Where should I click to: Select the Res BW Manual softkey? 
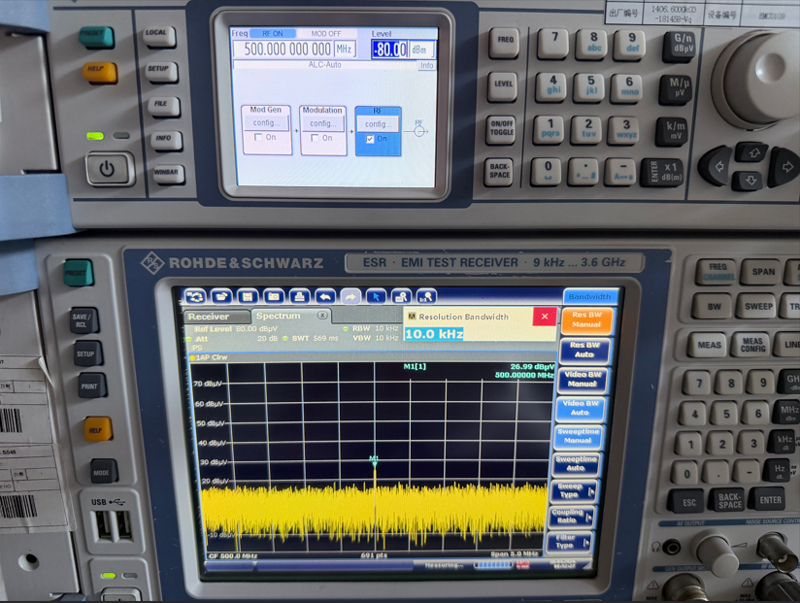click(587, 320)
